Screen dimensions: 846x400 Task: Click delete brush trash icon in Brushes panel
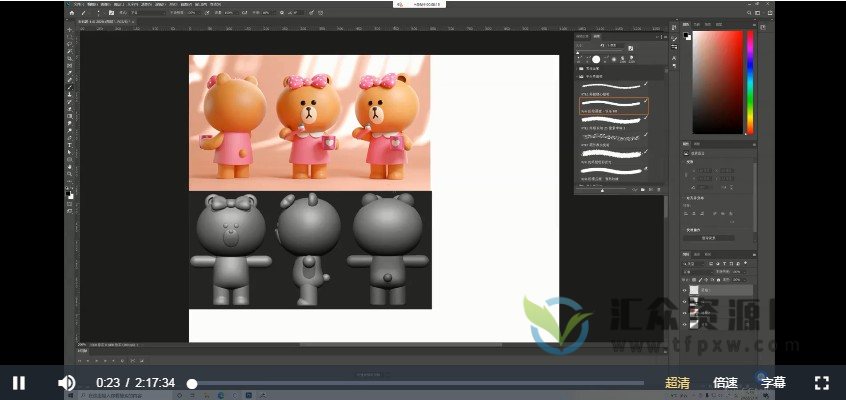pos(658,189)
